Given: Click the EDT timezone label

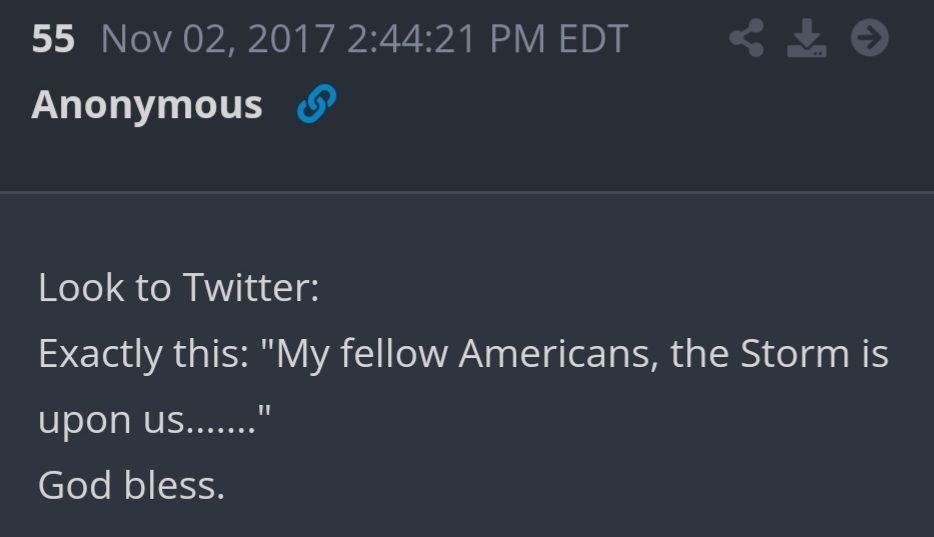Looking at the screenshot, I should click(x=593, y=39).
